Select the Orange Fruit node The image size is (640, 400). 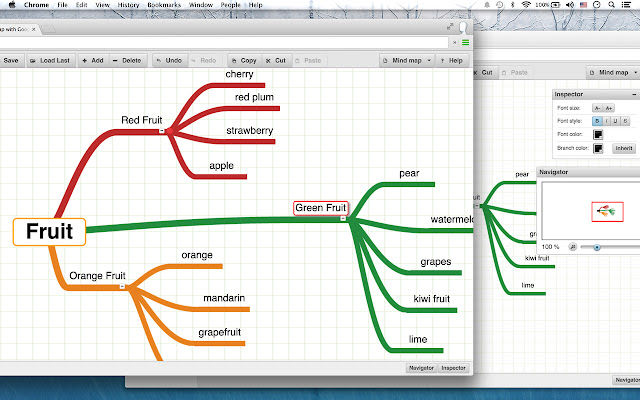[x=97, y=276]
